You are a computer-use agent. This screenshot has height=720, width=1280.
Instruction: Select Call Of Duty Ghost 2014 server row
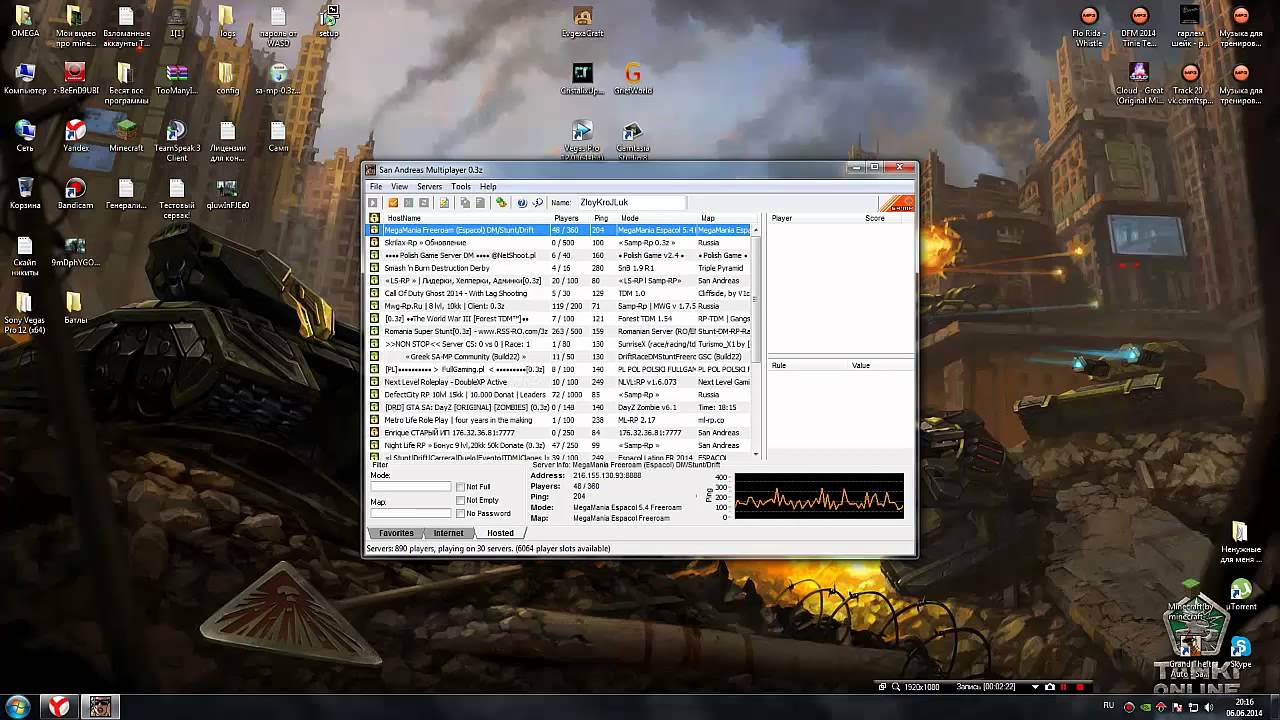tap(560, 293)
